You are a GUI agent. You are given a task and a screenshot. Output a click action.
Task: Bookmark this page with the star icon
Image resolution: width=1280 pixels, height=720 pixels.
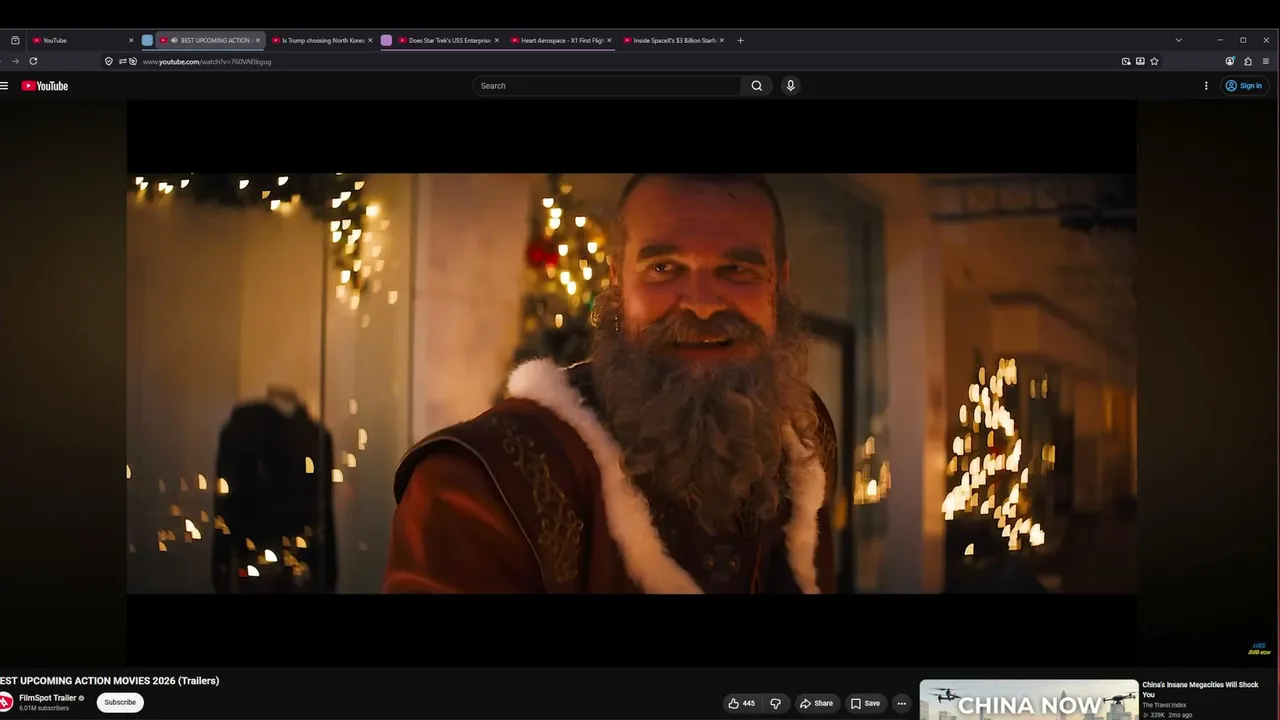1154,61
